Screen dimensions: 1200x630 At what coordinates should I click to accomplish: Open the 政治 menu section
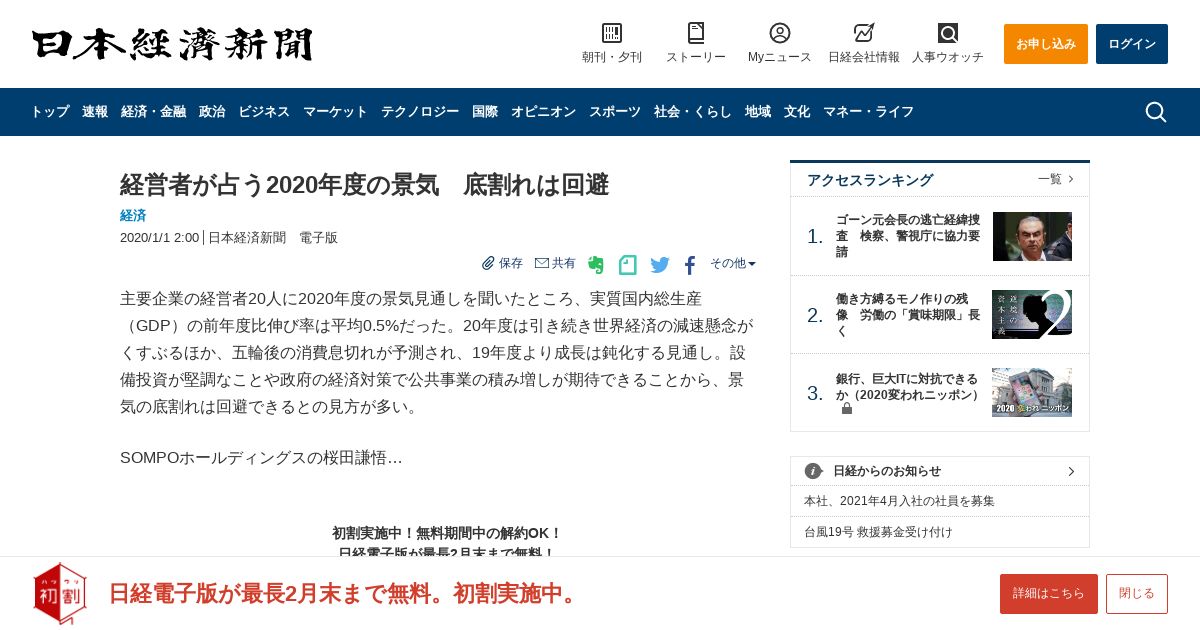point(212,112)
